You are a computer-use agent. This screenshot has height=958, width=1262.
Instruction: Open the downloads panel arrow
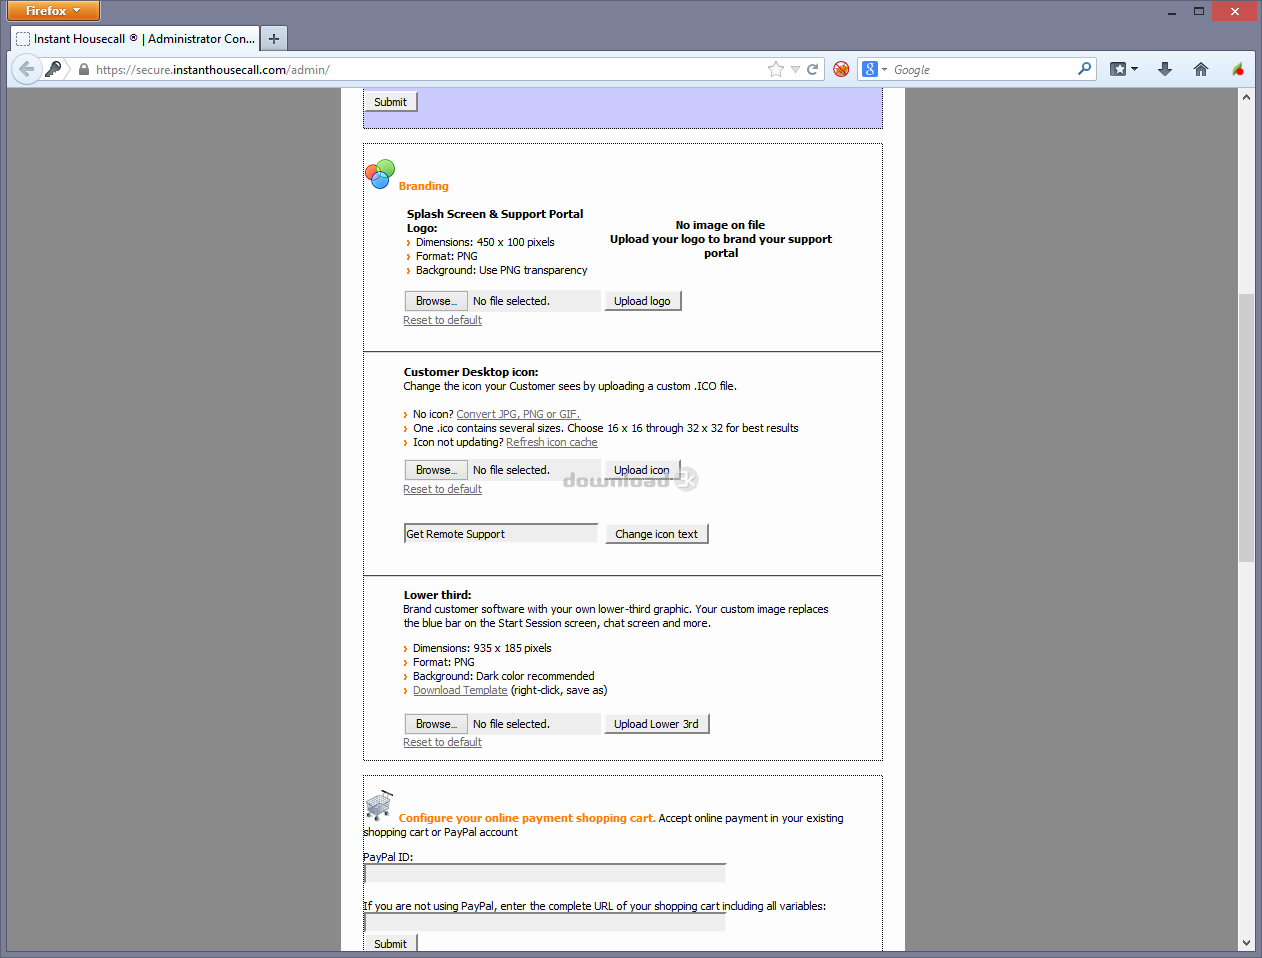pos(1165,69)
